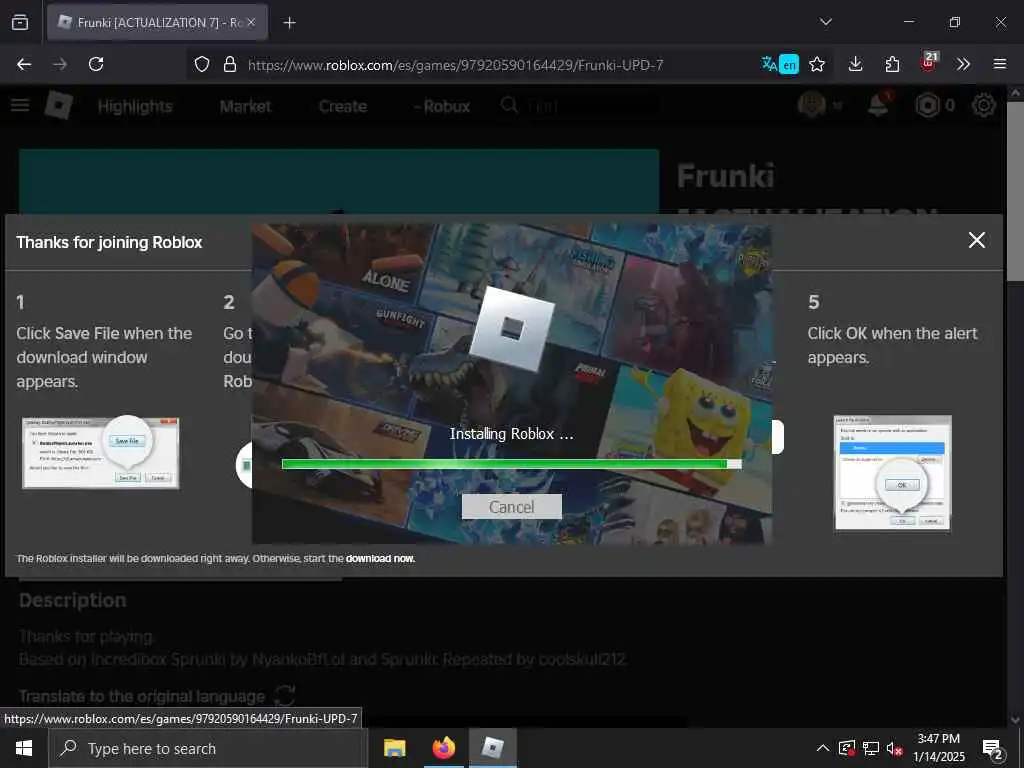The image size is (1024, 768).
Task: Open the Robux nav item
Action: pos(442,106)
